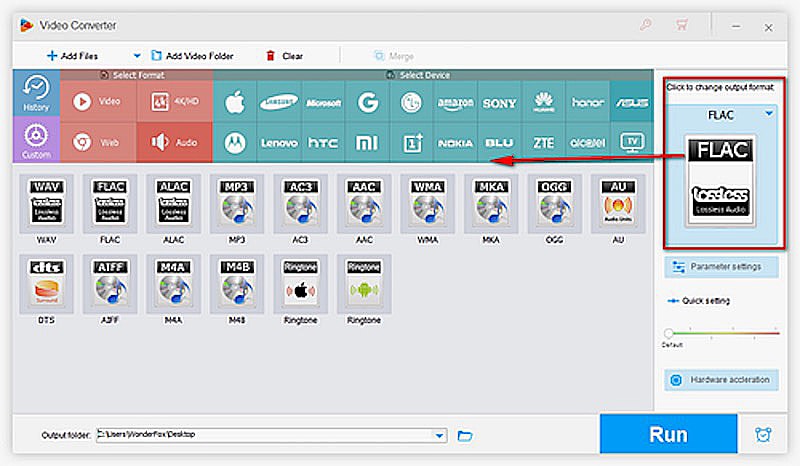Screen dimensions: 800x466
Task: Open ZTE device profiles
Action: point(543,142)
